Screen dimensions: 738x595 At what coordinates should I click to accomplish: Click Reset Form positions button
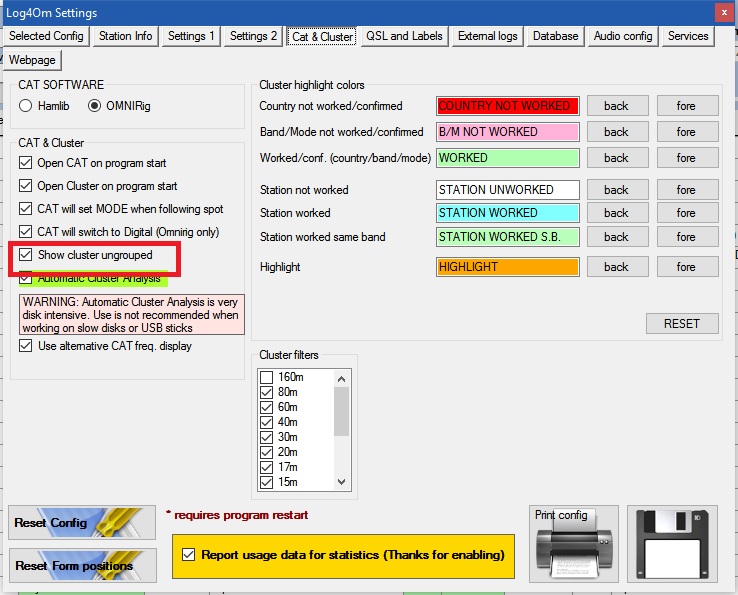coord(83,565)
